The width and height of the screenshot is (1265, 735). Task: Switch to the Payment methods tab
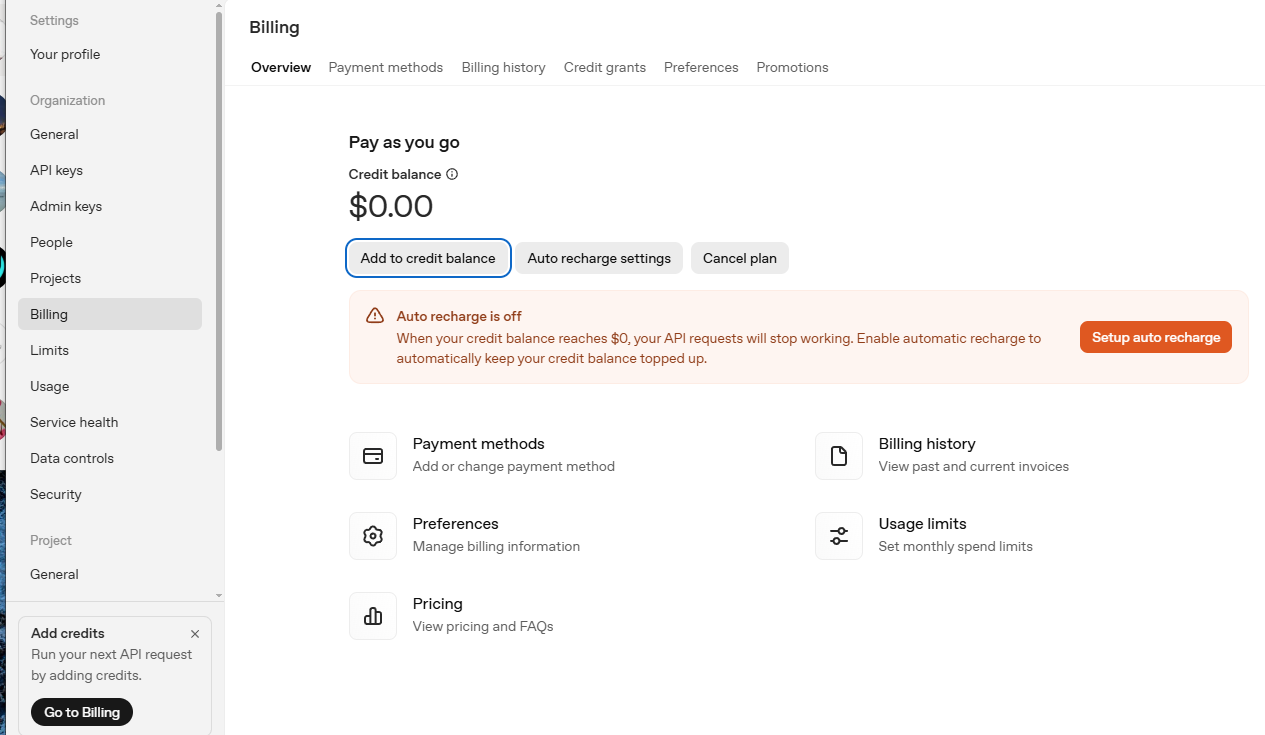point(386,67)
